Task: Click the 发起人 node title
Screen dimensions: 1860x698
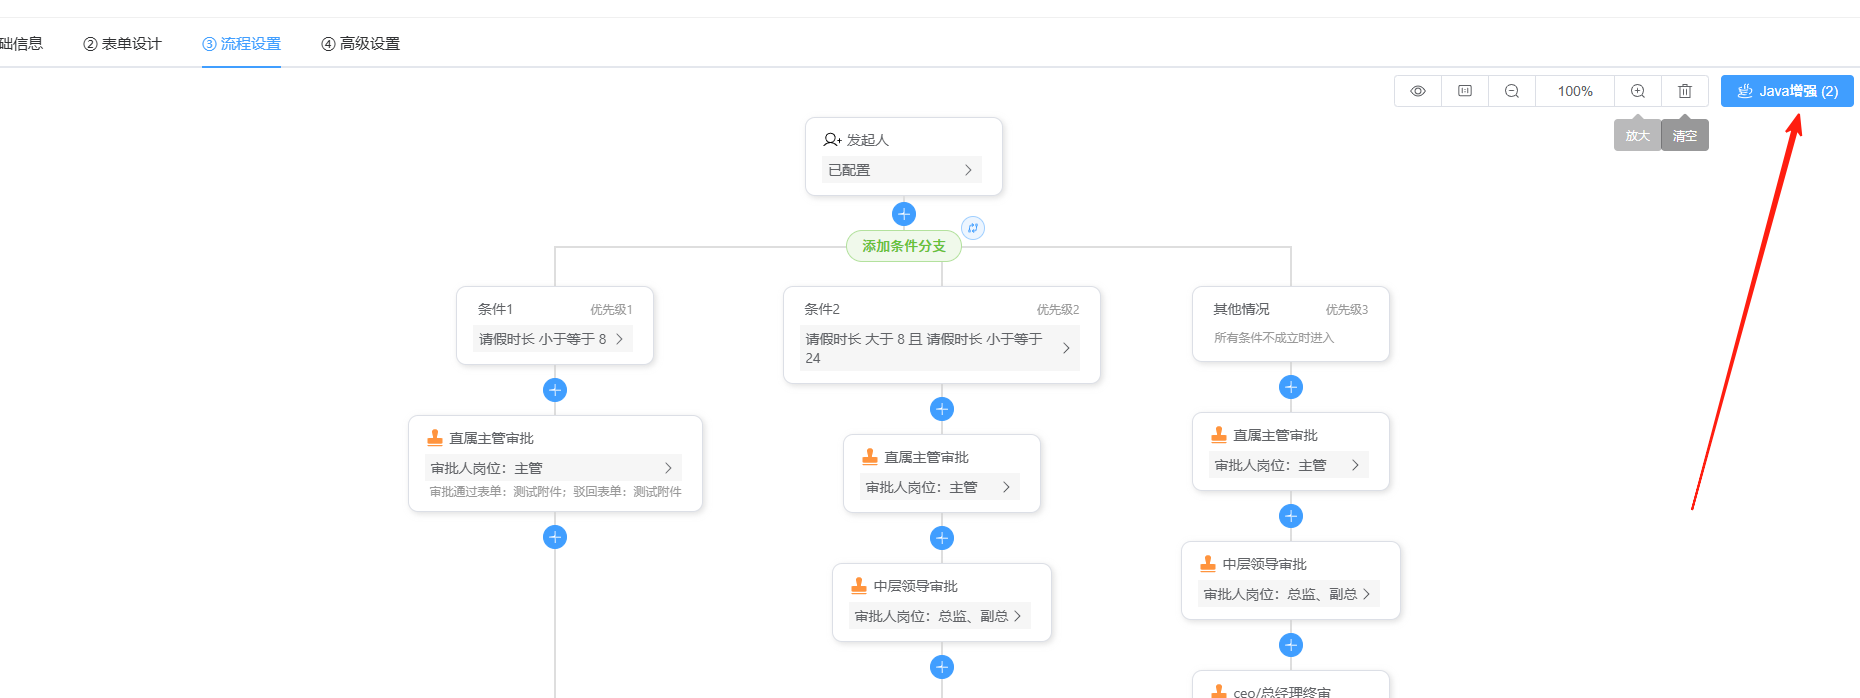Action: coord(868,140)
